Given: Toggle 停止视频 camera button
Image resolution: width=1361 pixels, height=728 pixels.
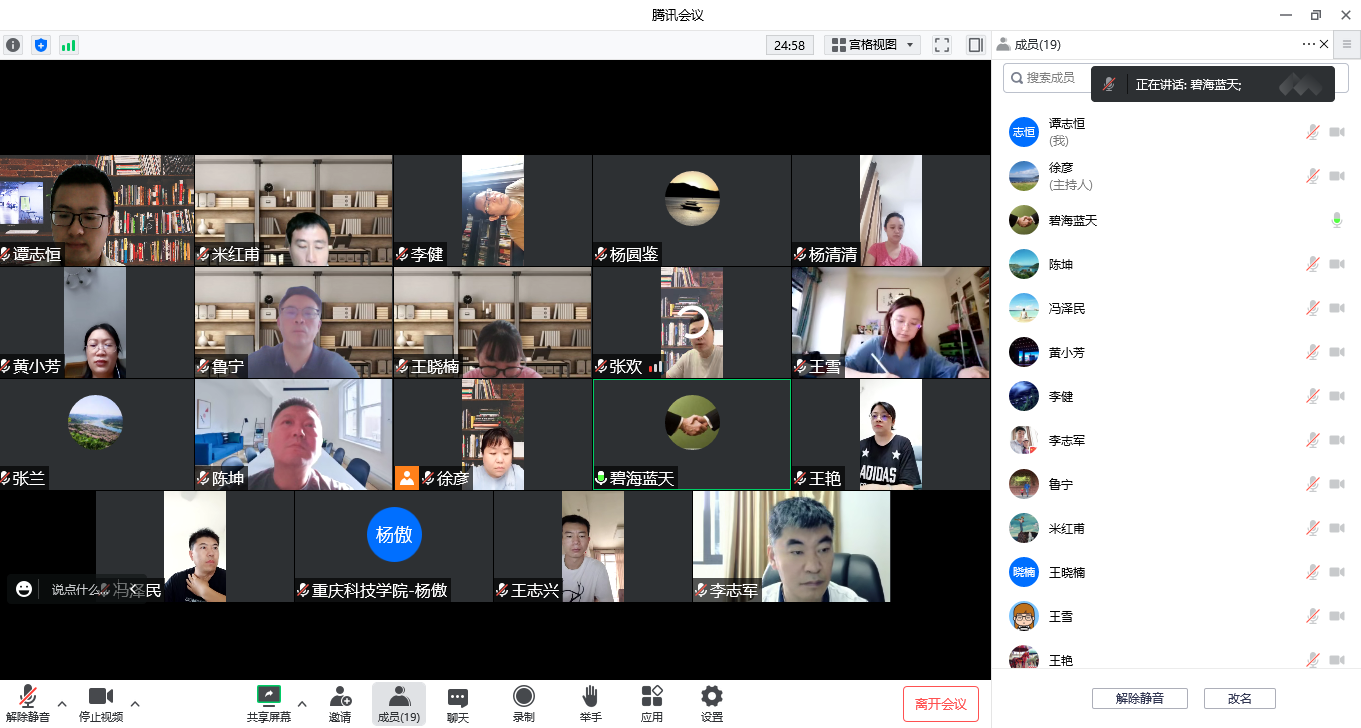Looking at the screenshot, I should click(101, 704).
